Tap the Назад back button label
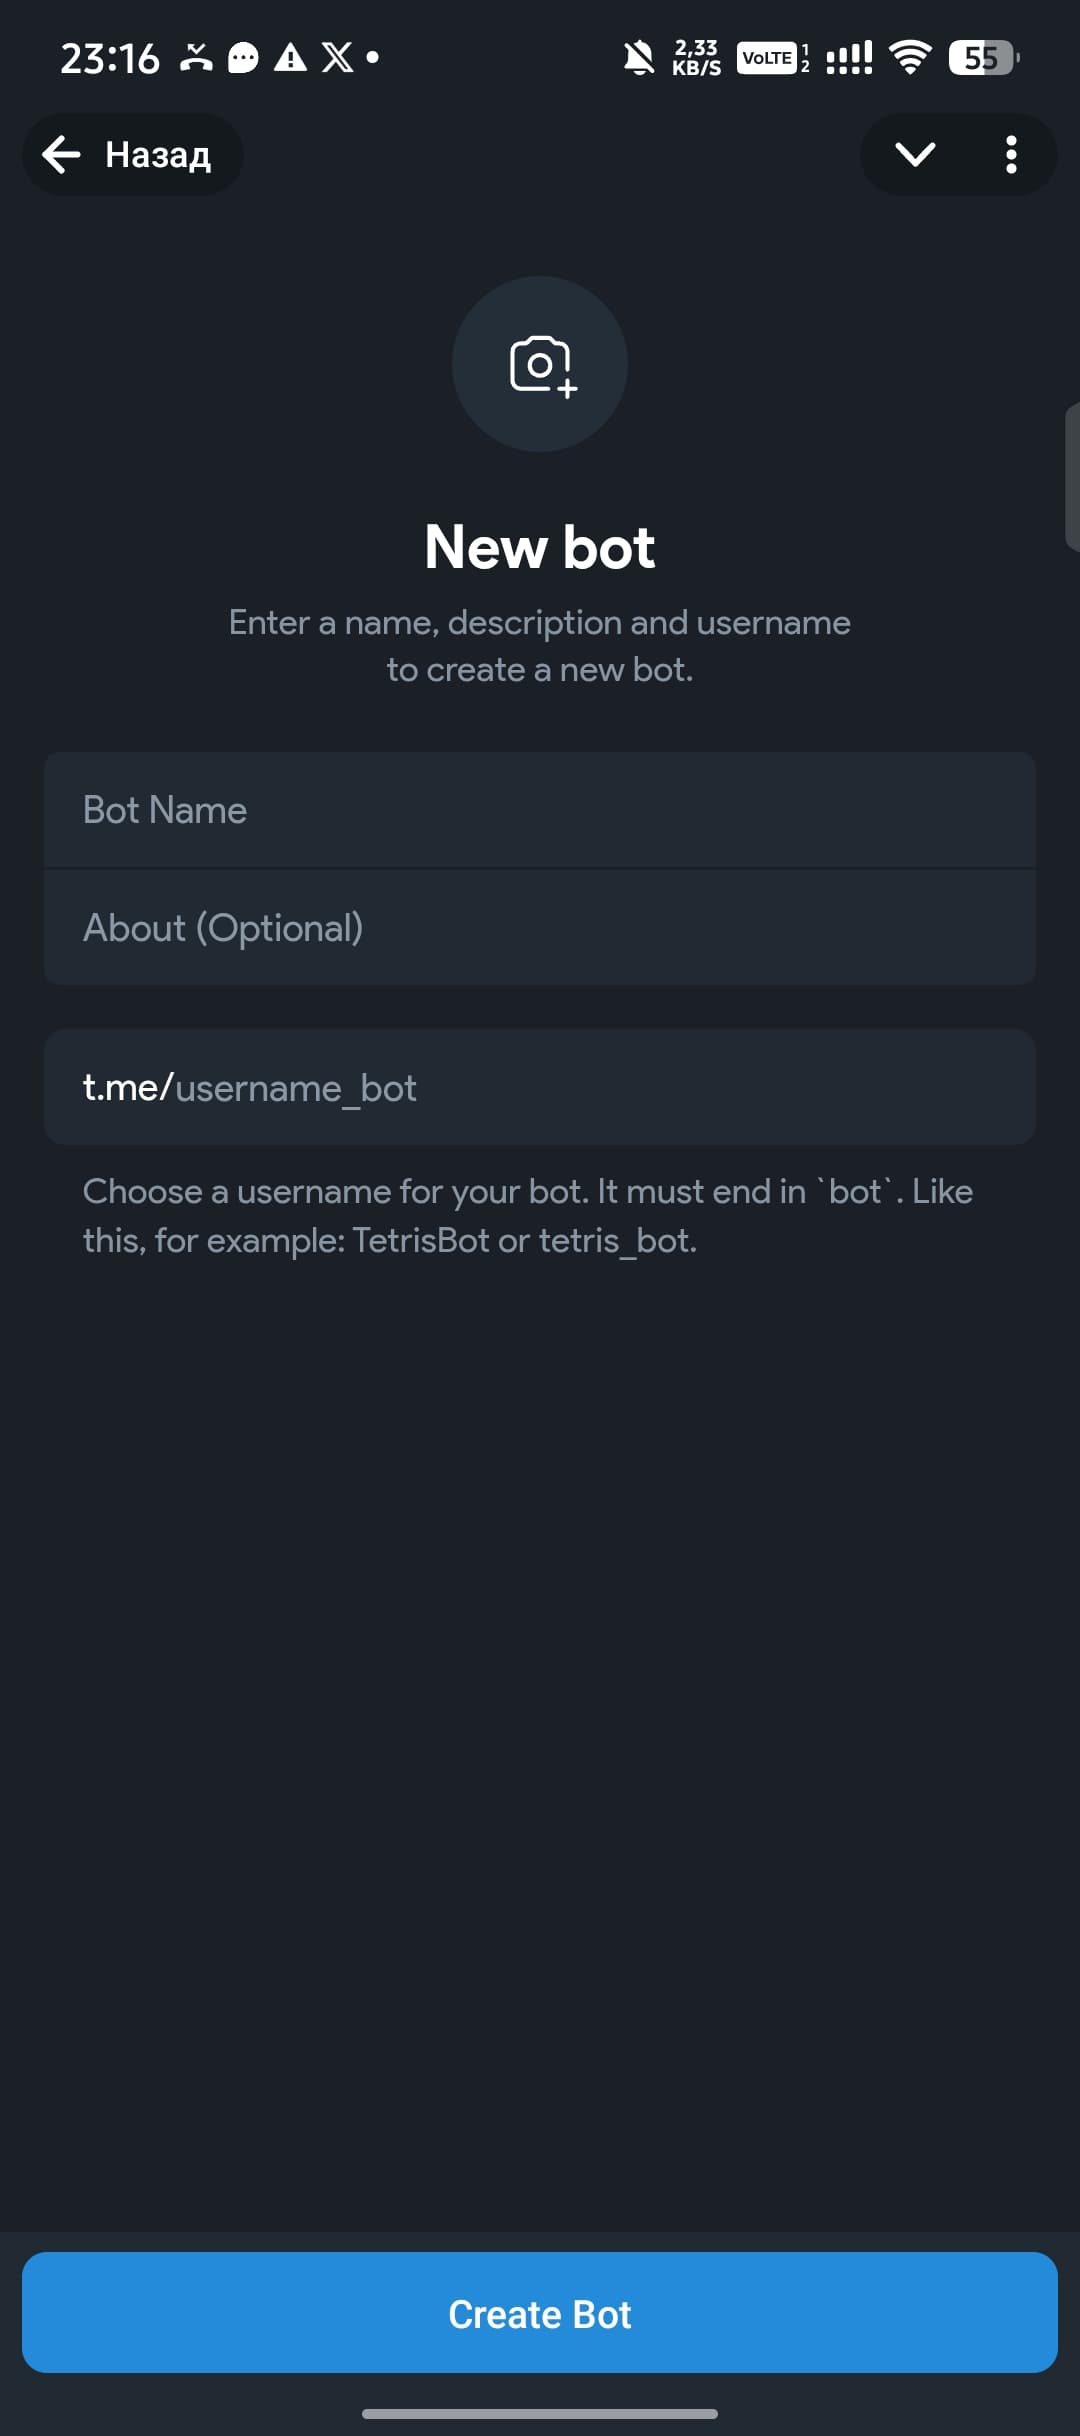Viewport: 1080px width, 2436px height. click(158, 155)
